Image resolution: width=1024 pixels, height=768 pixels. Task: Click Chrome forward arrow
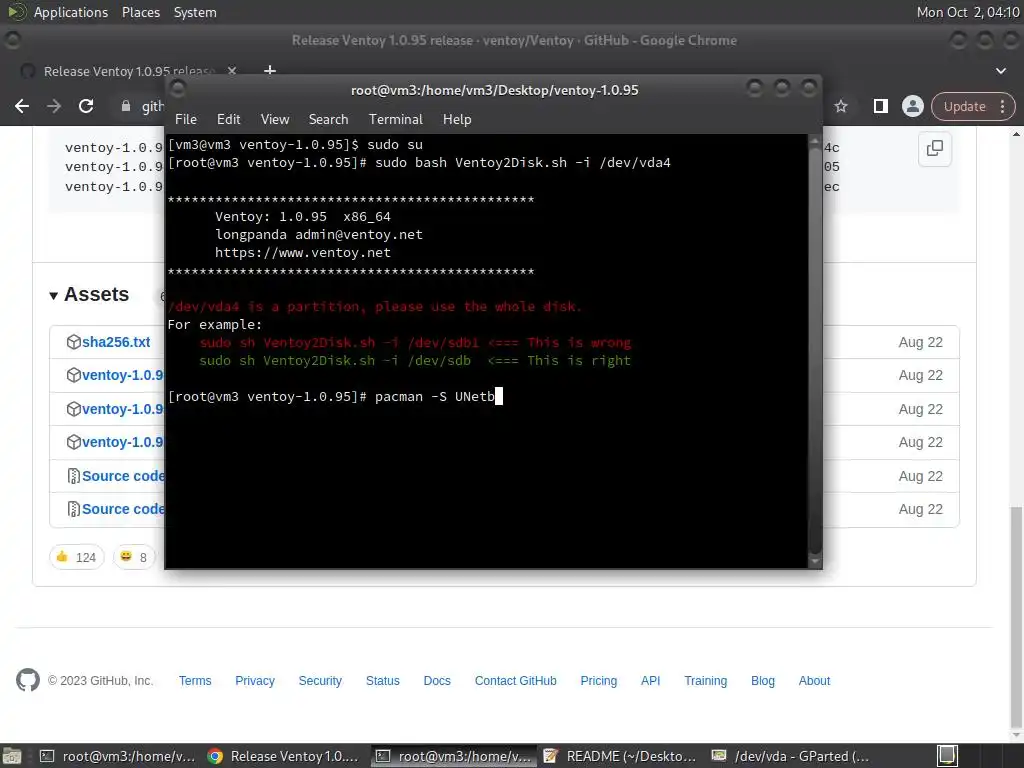[54, 106]
